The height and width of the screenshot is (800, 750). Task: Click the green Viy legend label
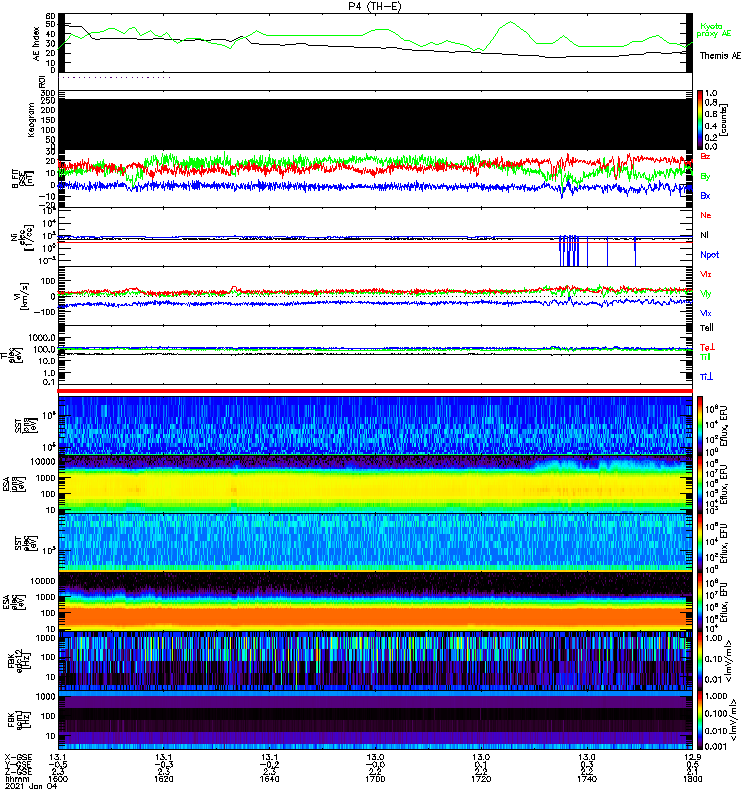[706, 294]
